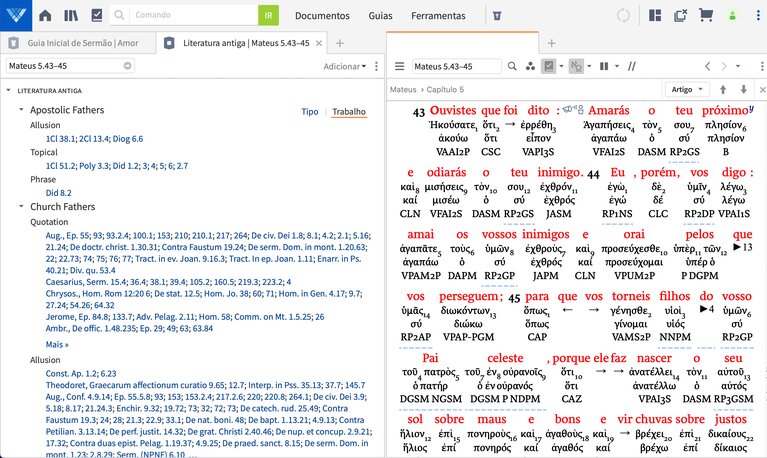
Task: Open the resource panel hamburger menu
Action: (x=400, y=66)
